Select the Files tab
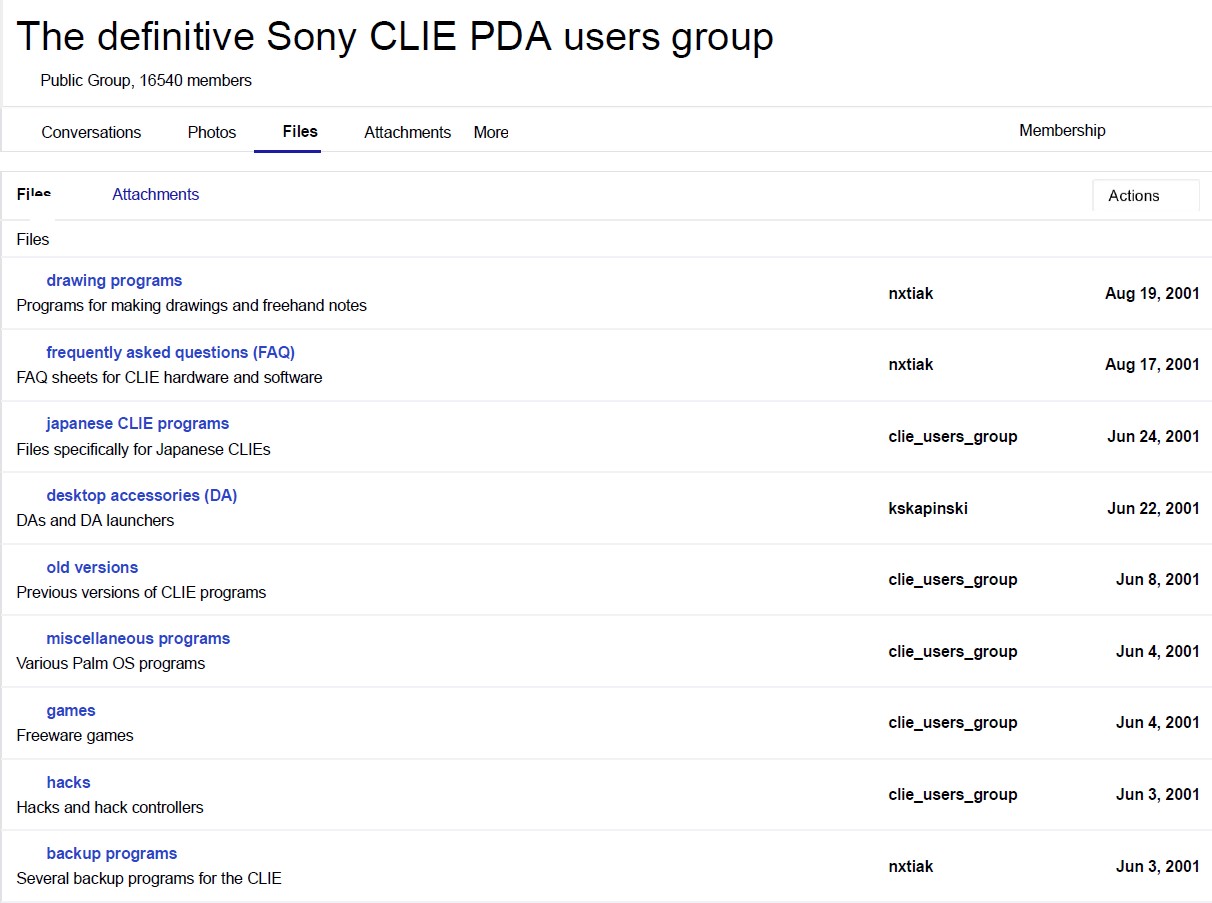The height and width of the screenshot is (903, 1212). (x=299, y=131)
